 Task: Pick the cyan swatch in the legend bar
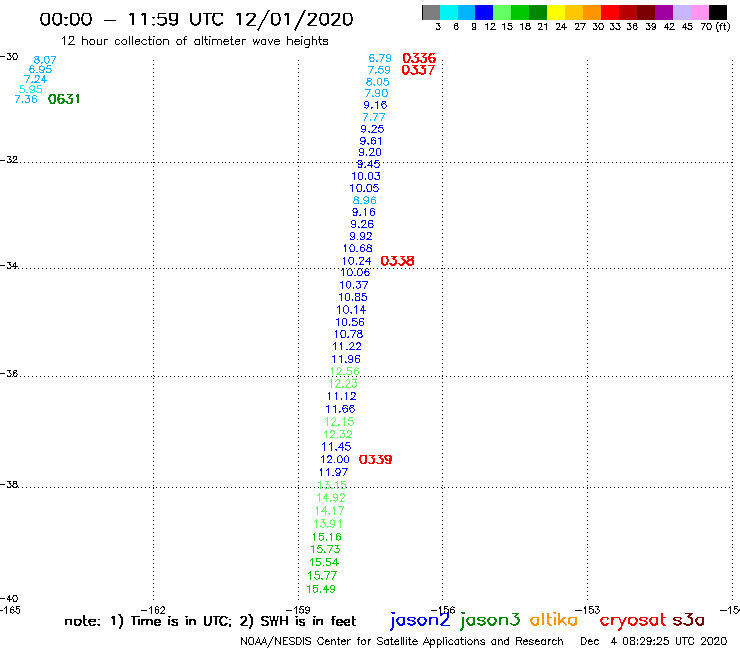click(x=449, y=12)
